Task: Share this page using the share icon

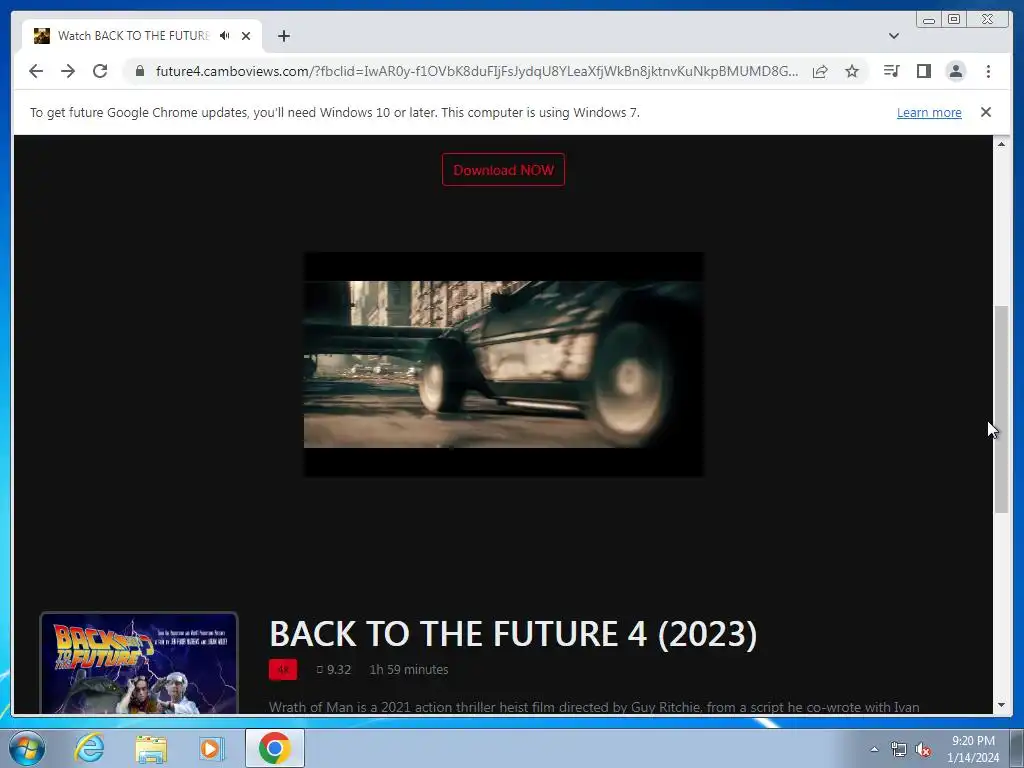Action: tap(820, 71)
